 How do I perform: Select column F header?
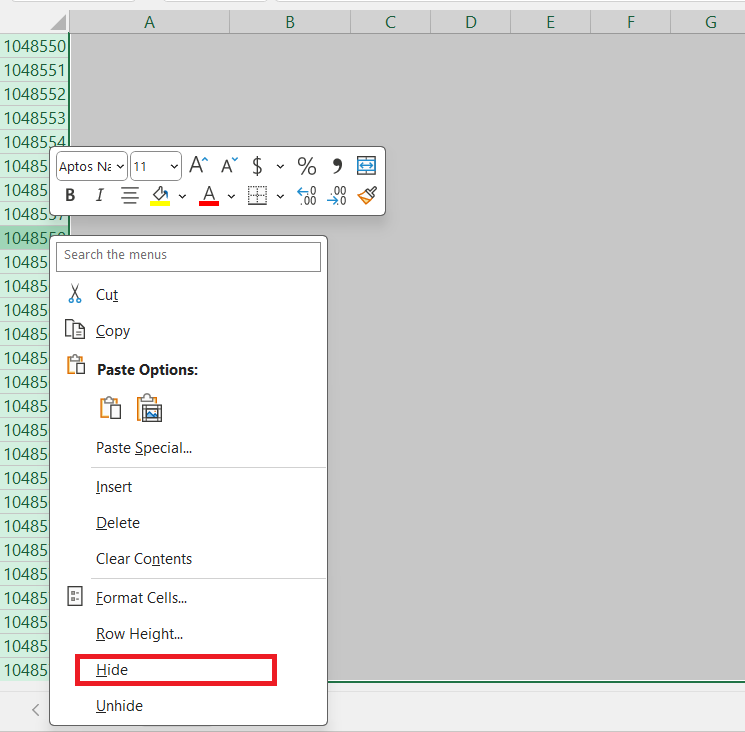coord(631,22)
